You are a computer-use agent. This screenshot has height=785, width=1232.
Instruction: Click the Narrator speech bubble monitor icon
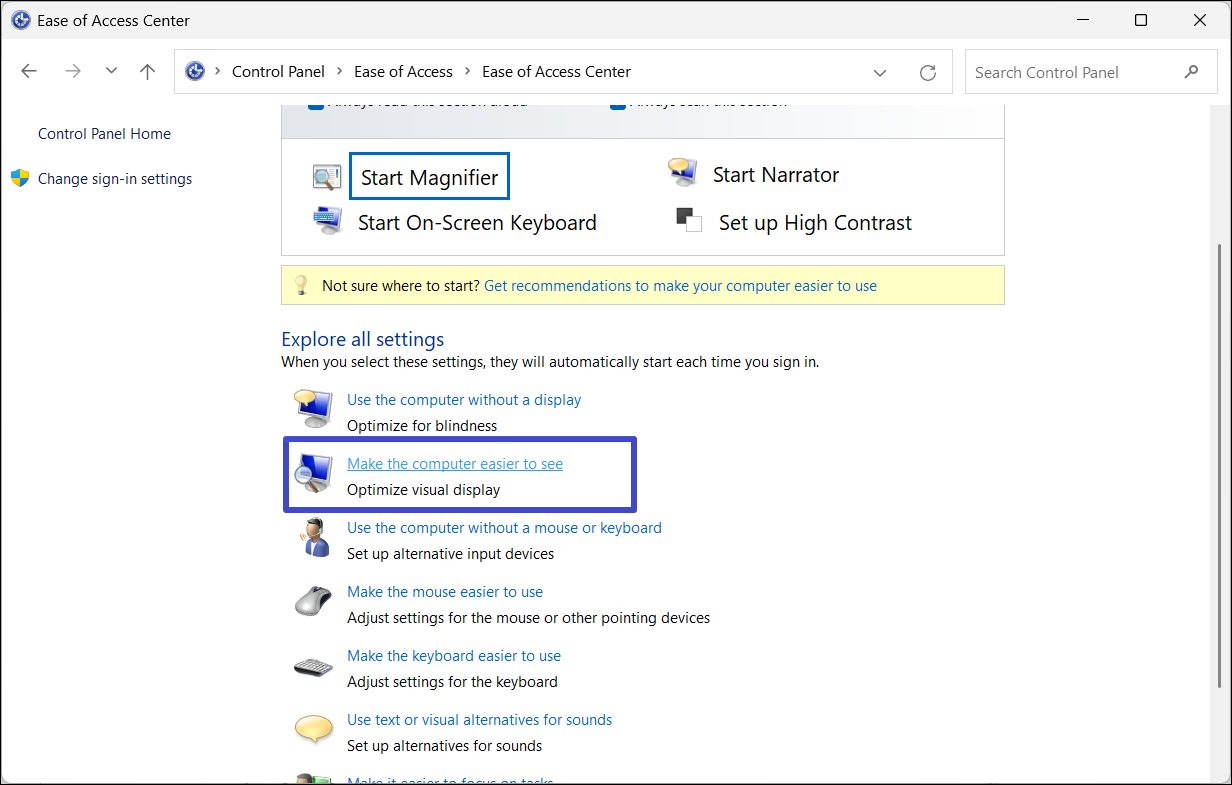683,173
